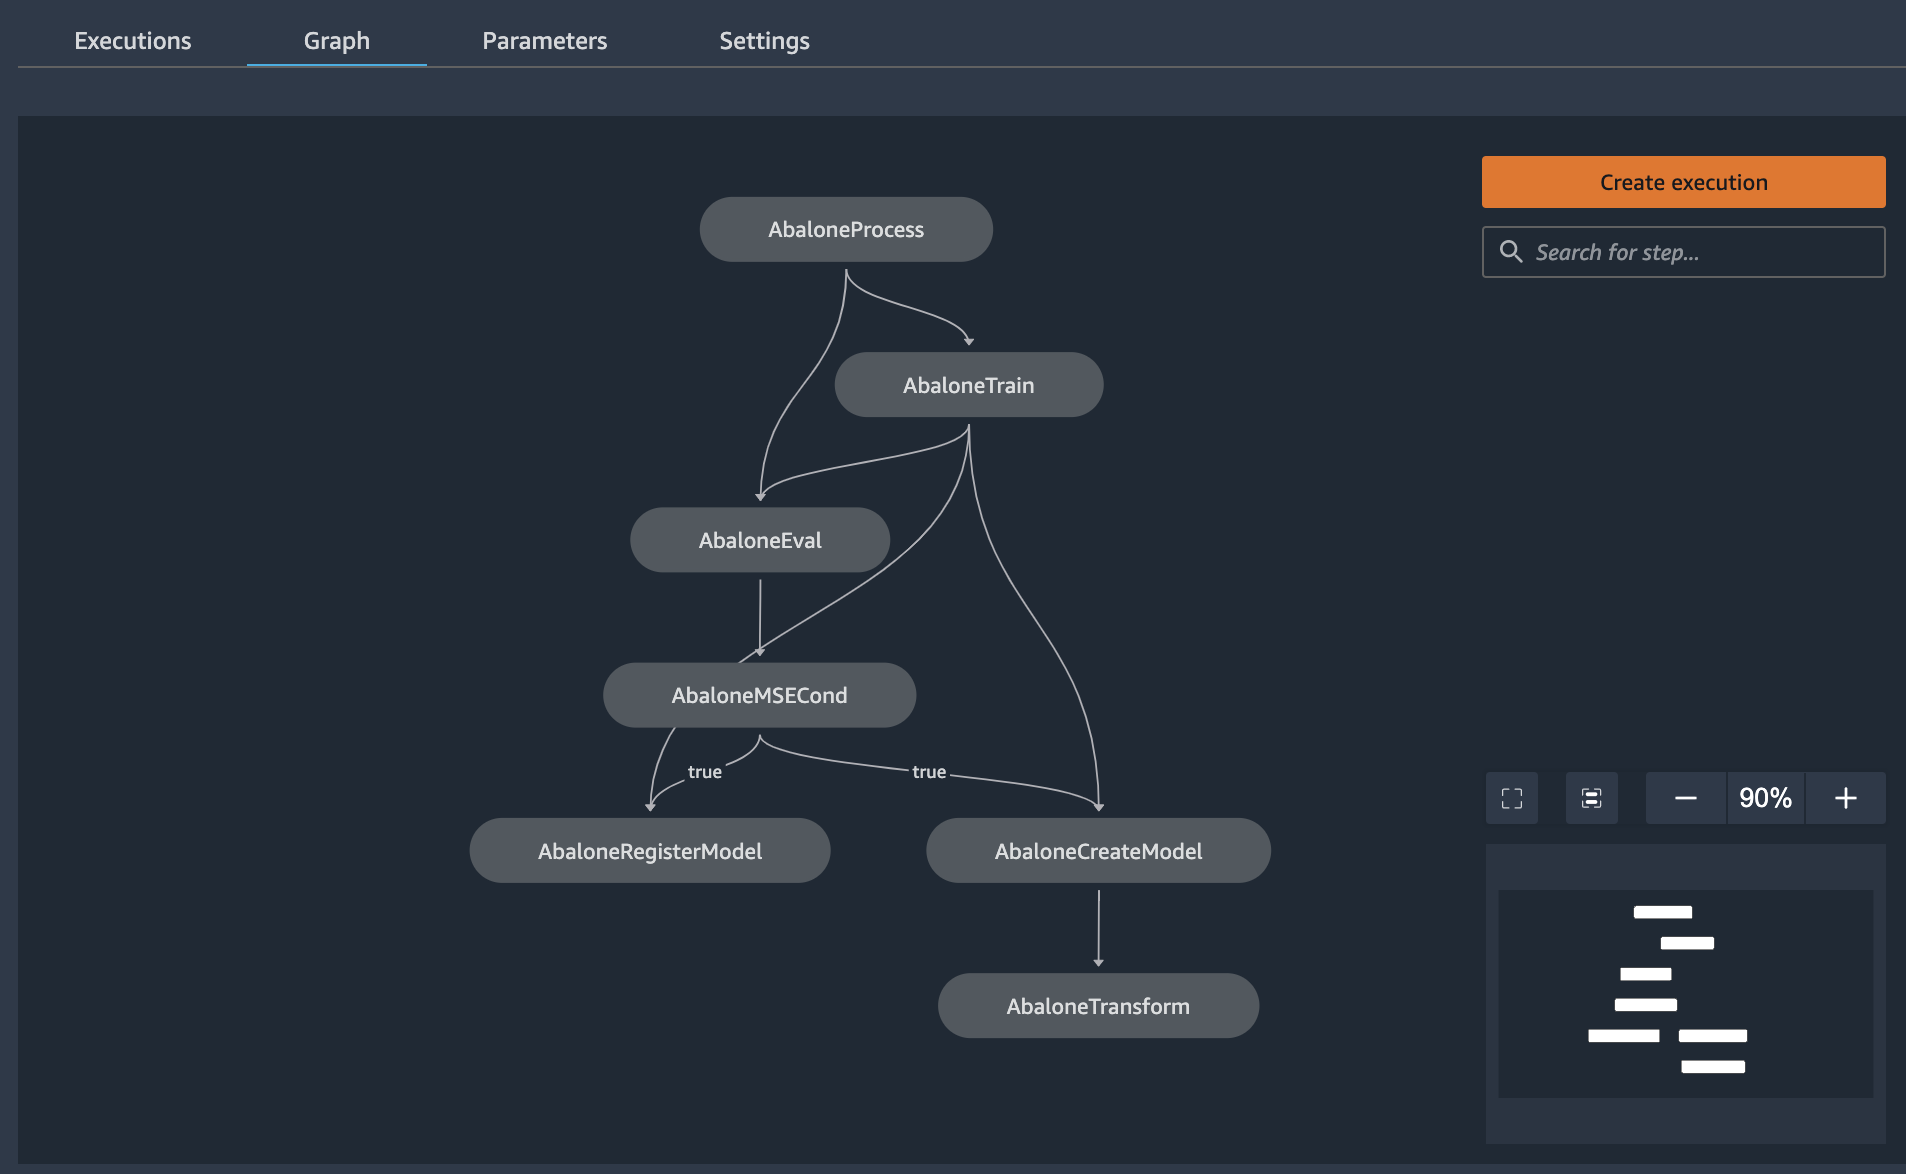Select the AbaloneRegisterModel step node

pos(649,851)
